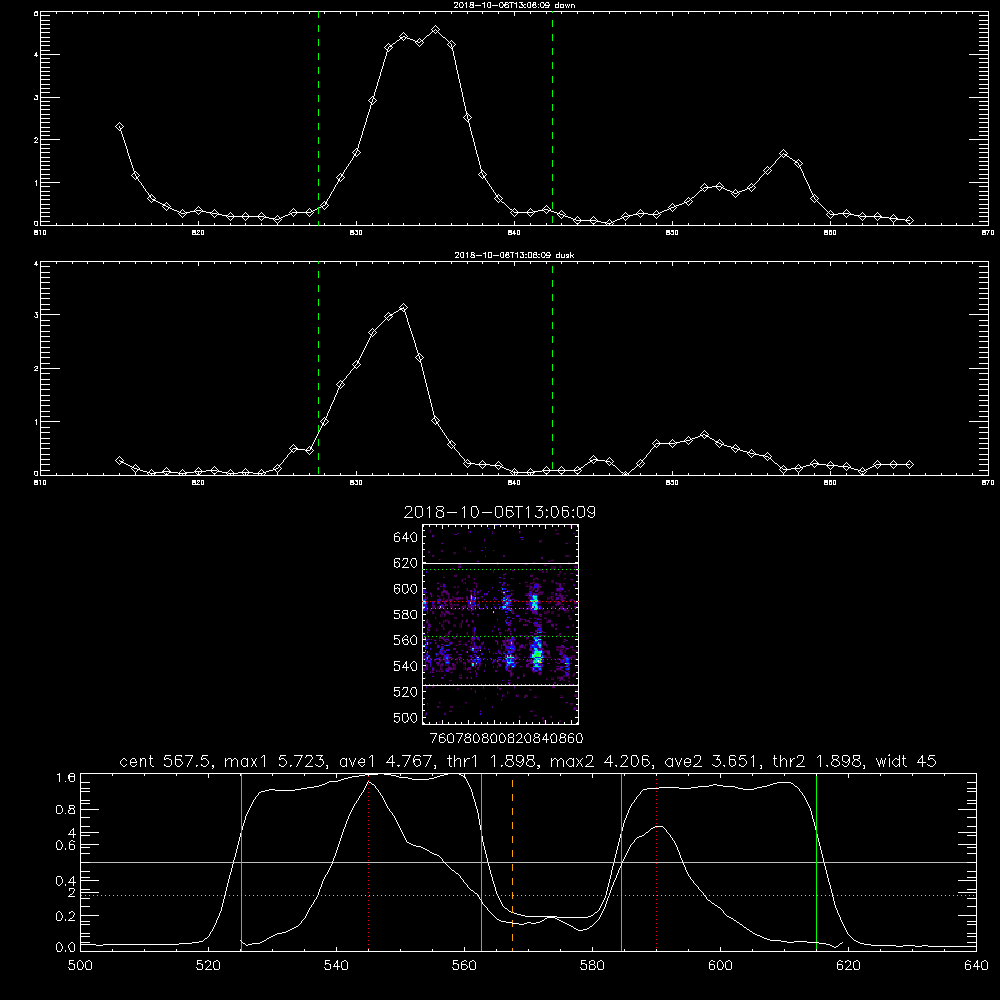This screenshot has height=1000, width=1000.
Task: Click the dotted horizontal line in profile plot
Action: click(x=528, y=895)
